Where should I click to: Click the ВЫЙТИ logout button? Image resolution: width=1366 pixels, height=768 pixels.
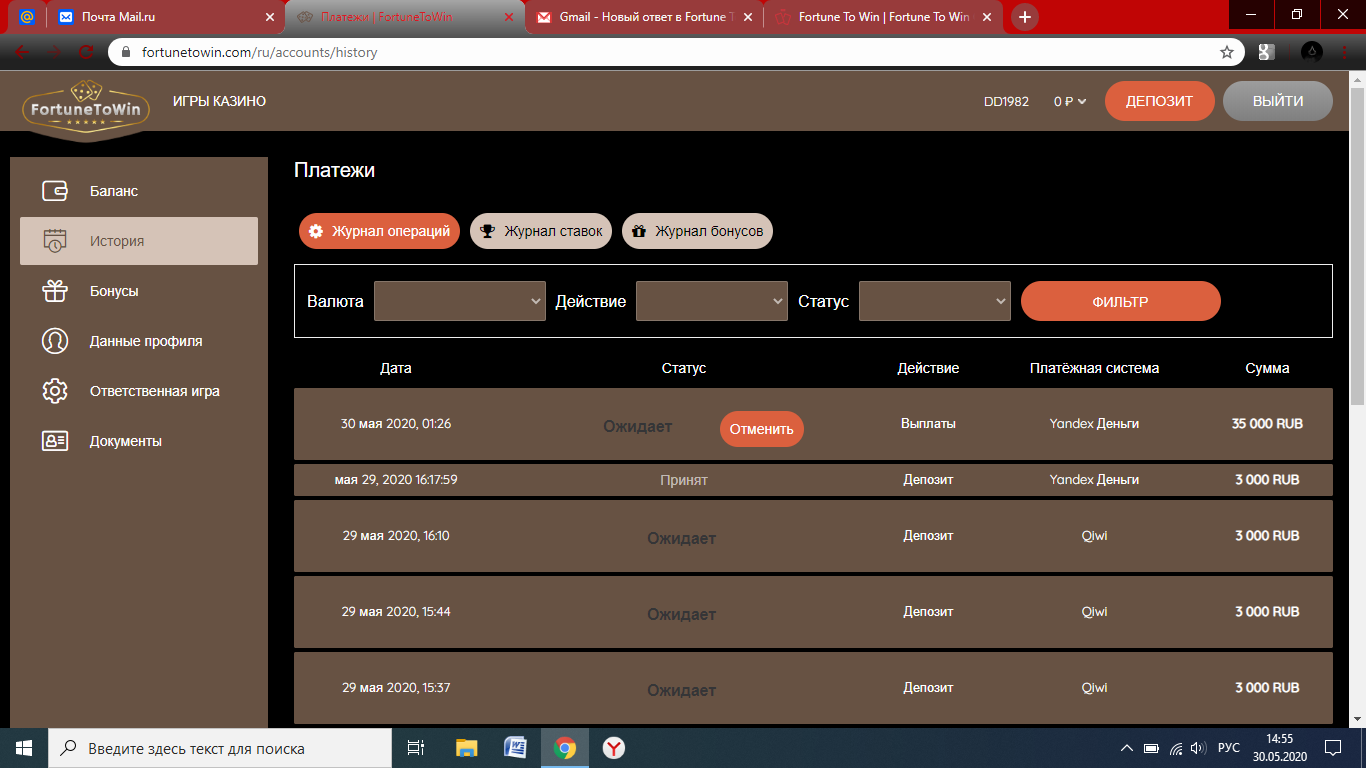1278,101
